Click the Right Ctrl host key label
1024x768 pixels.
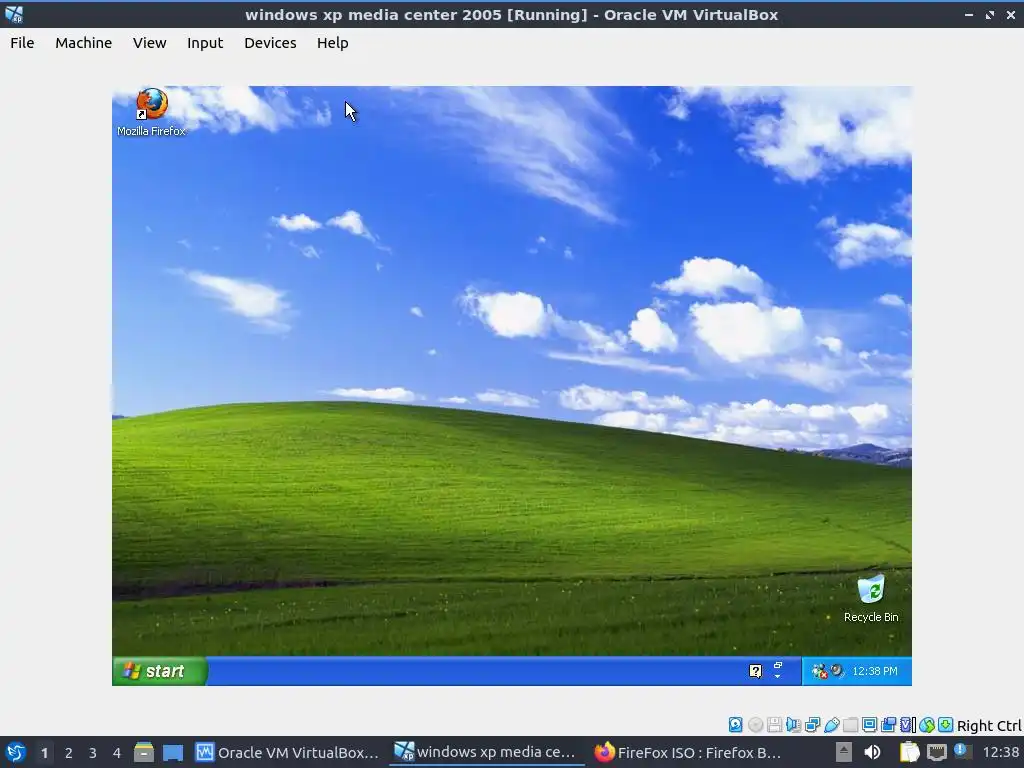(x=989, y=726)
